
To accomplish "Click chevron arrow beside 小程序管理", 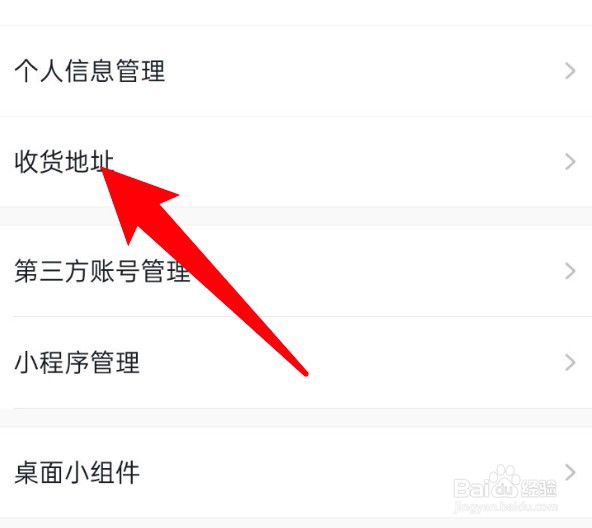I will pos(570,362).
